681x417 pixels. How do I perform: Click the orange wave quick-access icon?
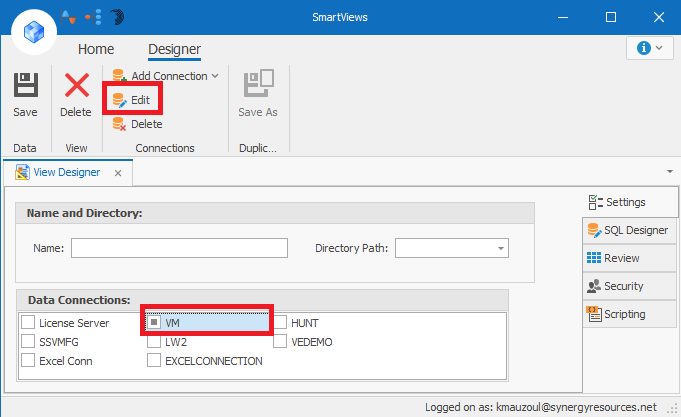point(69,17)
